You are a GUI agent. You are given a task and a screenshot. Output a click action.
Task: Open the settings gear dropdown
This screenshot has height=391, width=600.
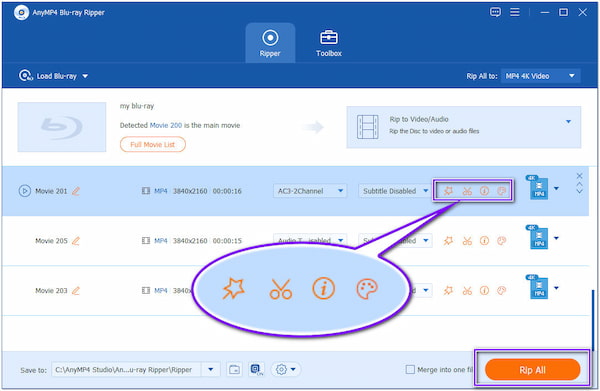[286, 370]
